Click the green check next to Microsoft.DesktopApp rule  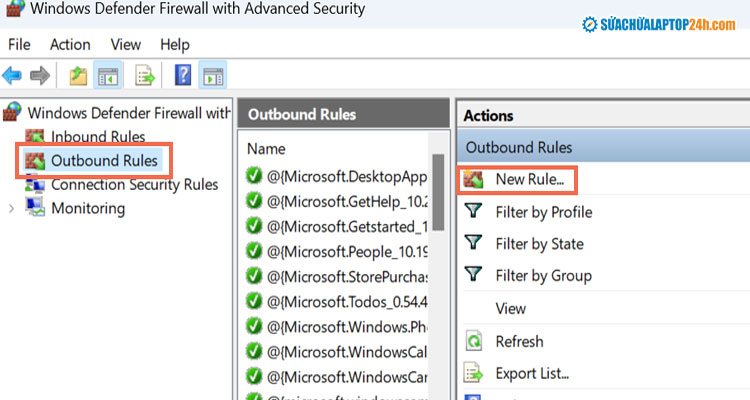coord(254,176)
